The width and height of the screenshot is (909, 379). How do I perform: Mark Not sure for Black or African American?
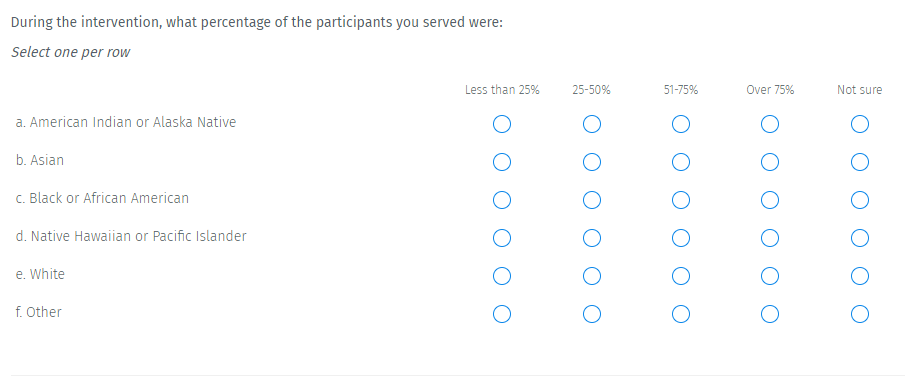[860, 200]
